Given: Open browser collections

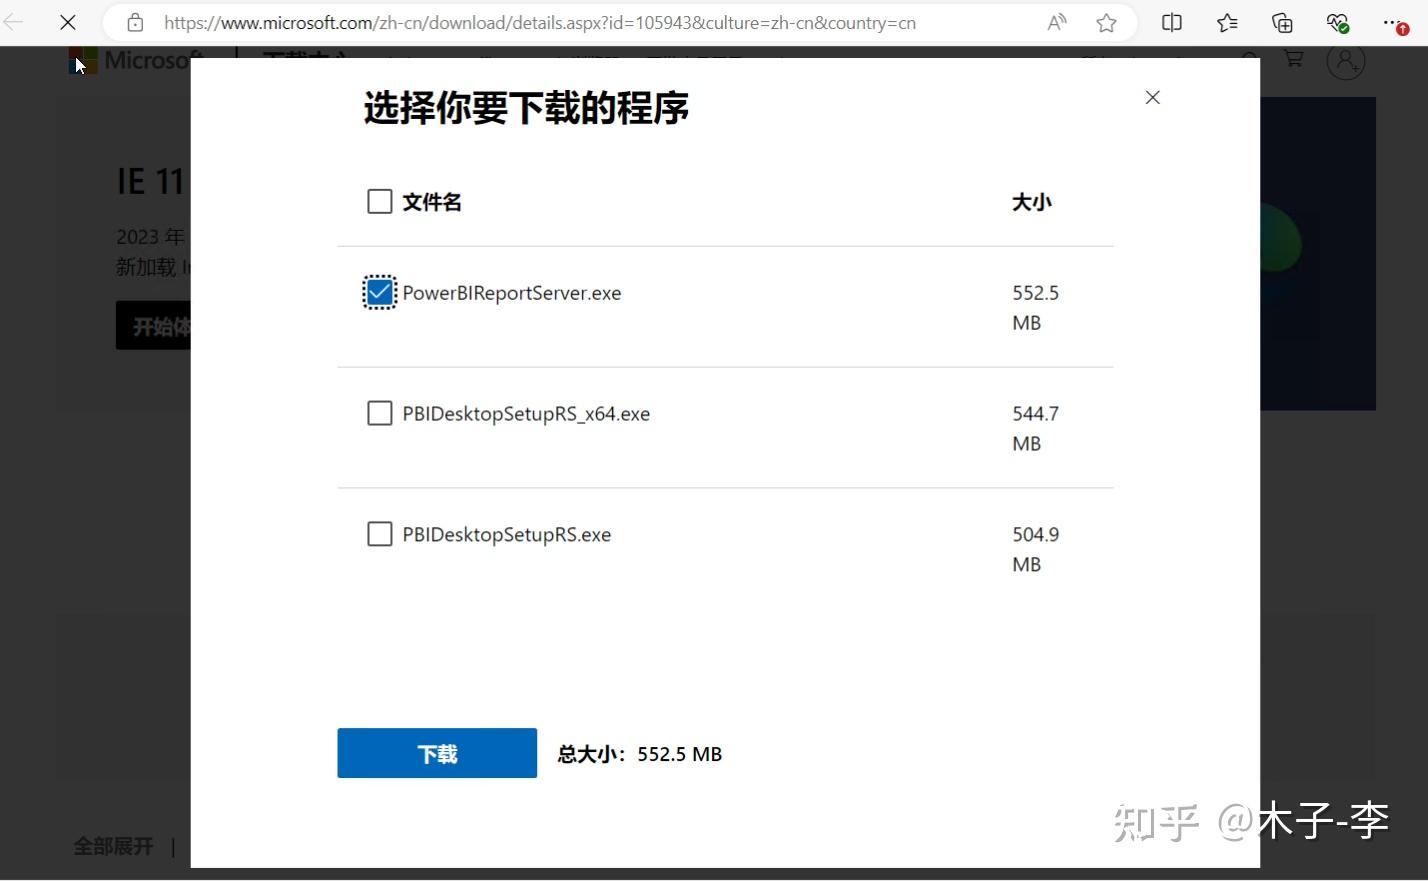Looking at the screenshot, I should click(x=1282, y=22).
